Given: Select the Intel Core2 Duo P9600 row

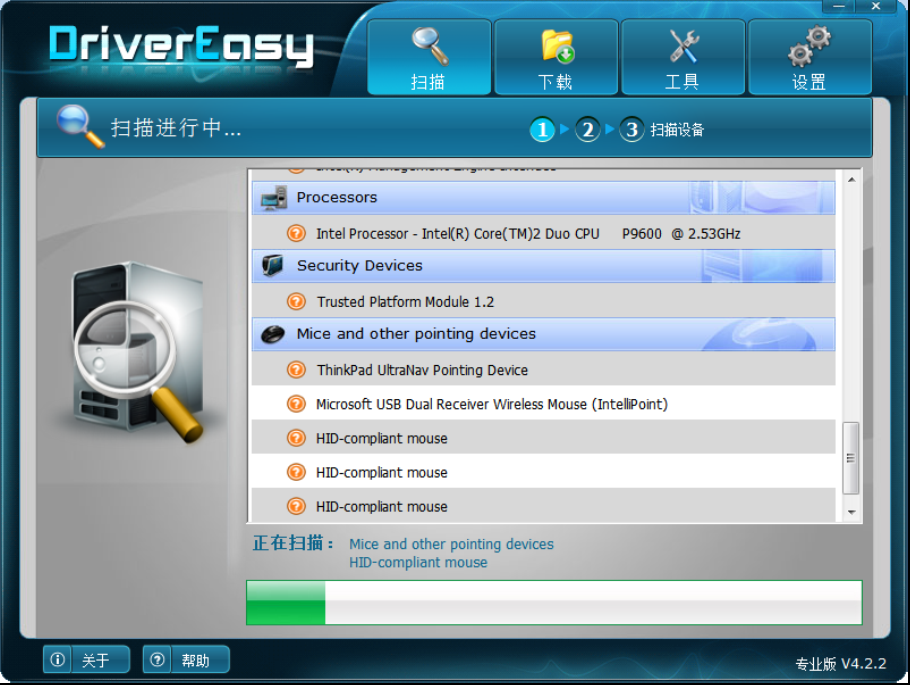Looking at the screenshot, I should click(x=543, y=233).
